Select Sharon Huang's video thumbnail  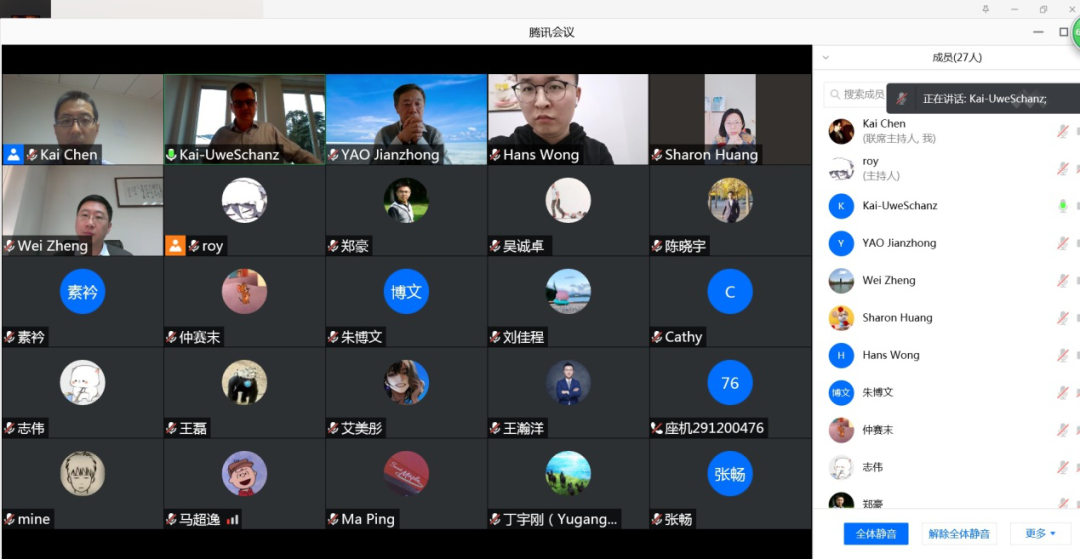[730, 118]
